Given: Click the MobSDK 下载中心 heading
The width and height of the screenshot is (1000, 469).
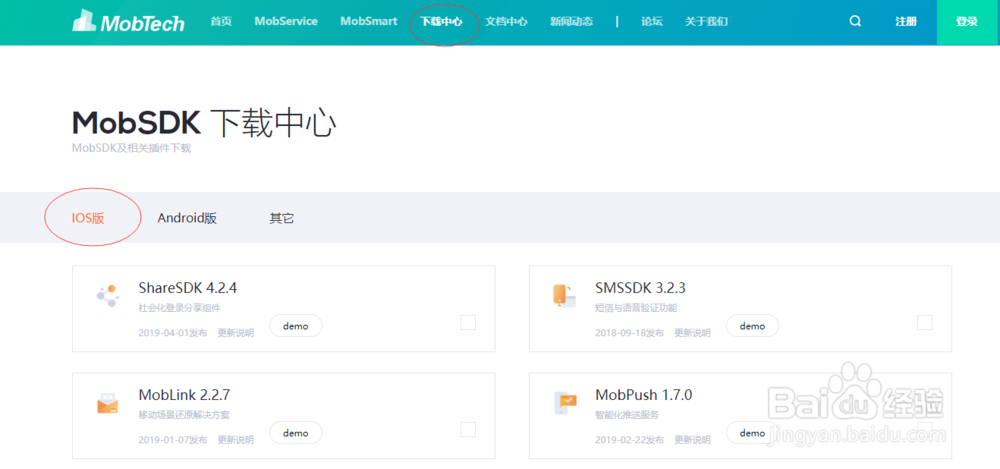Looking at the screenshot, I should click(x=204, y=123).
